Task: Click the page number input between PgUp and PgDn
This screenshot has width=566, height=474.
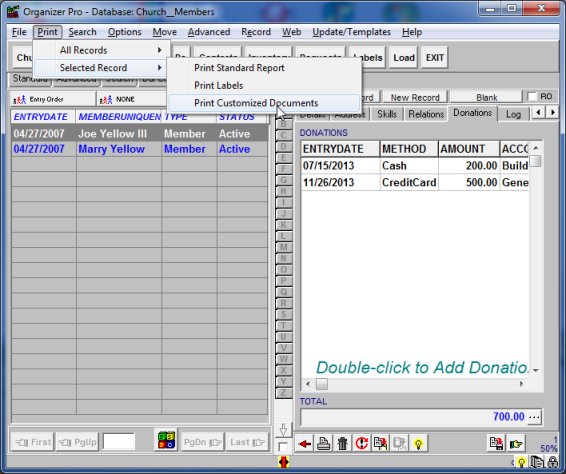Action: (x=119, y=442)
